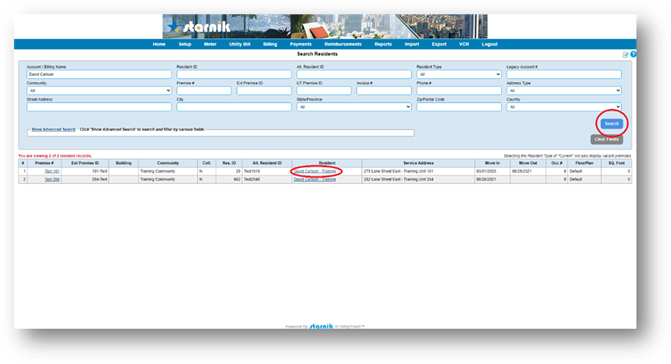Click the Account / Billing Name field
This screenshot has height=364, width=671.
pos(99,74)
